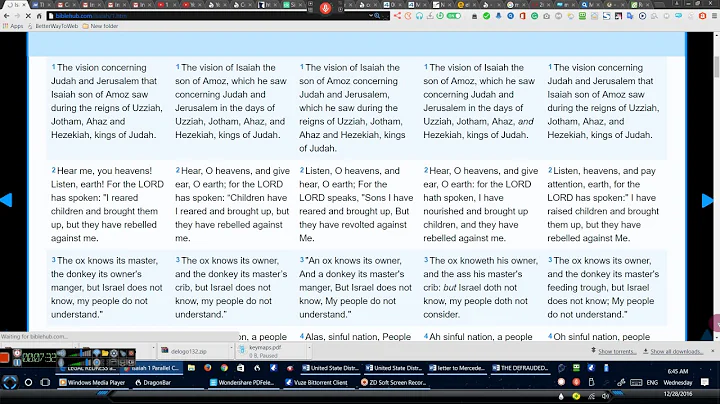The width and height of the screenshot is (720, 404).
Task: Open the Cortana circle icon
Action: click(28, 382)
